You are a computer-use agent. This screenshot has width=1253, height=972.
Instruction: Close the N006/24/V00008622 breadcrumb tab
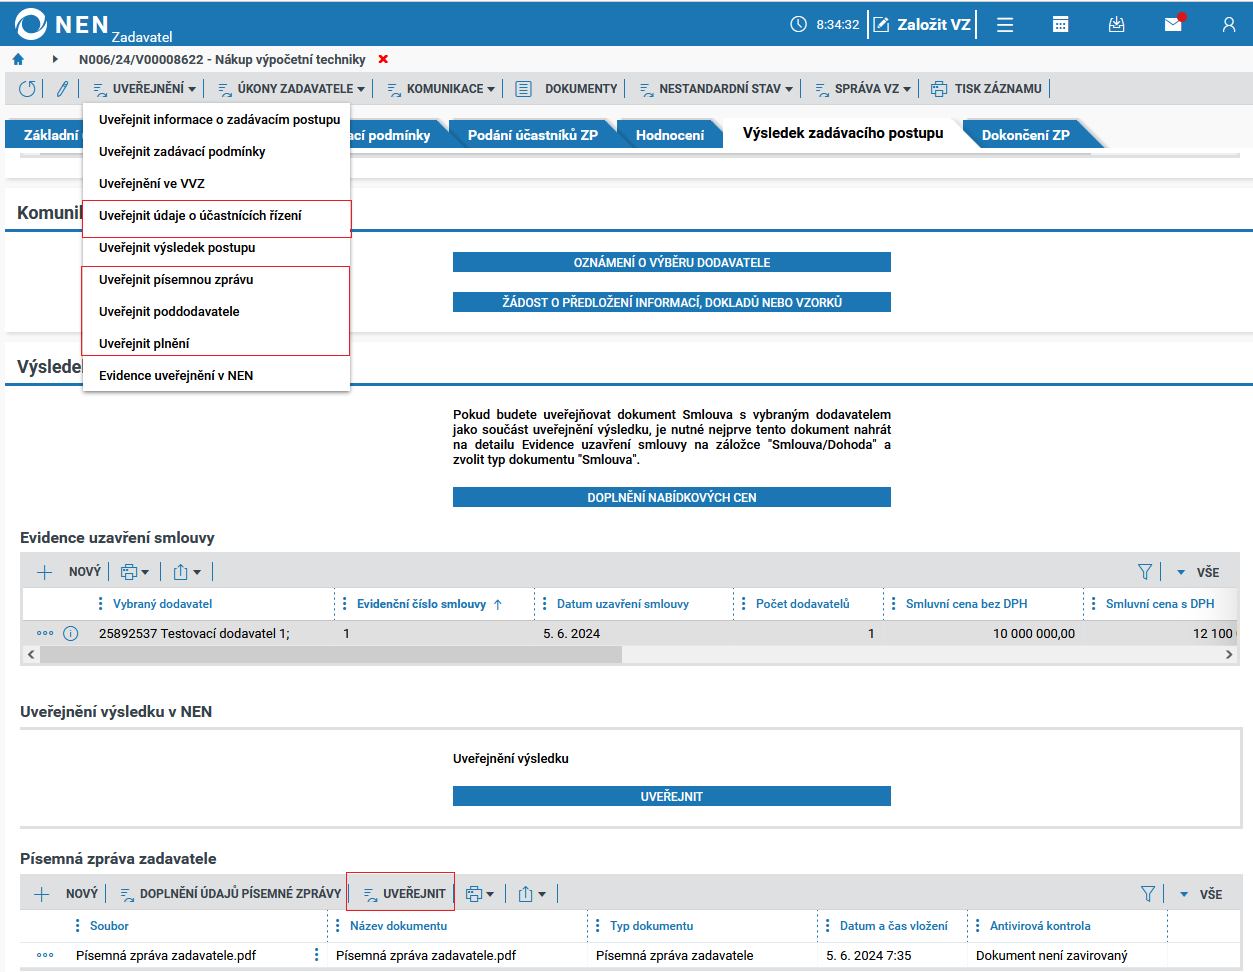(383, 59)
